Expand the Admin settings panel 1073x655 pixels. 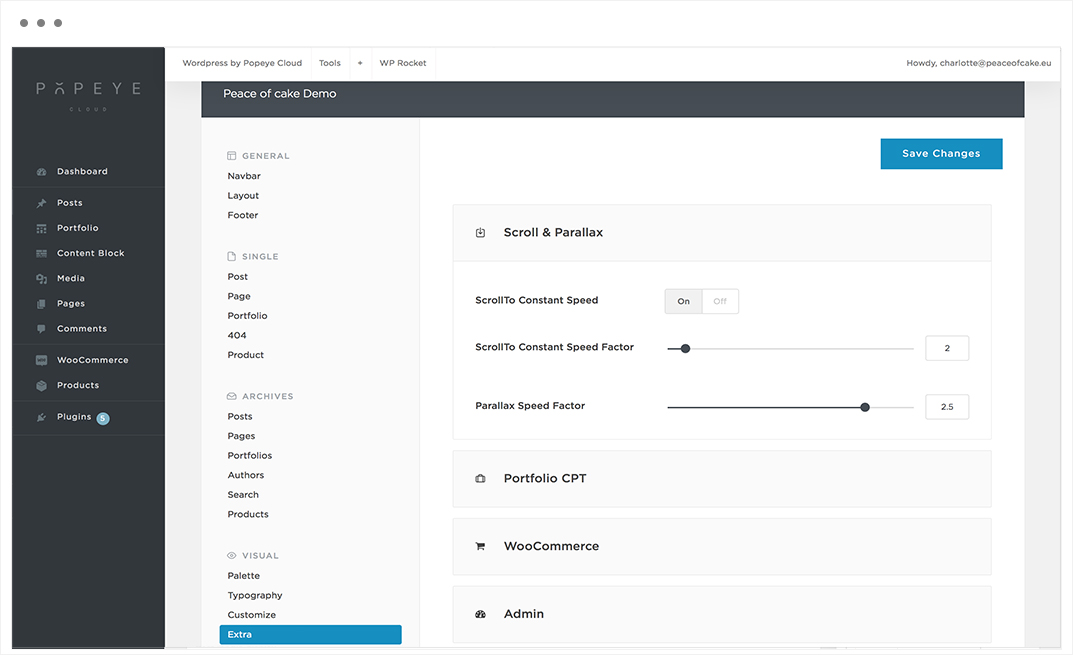click(x=722, y=614)
